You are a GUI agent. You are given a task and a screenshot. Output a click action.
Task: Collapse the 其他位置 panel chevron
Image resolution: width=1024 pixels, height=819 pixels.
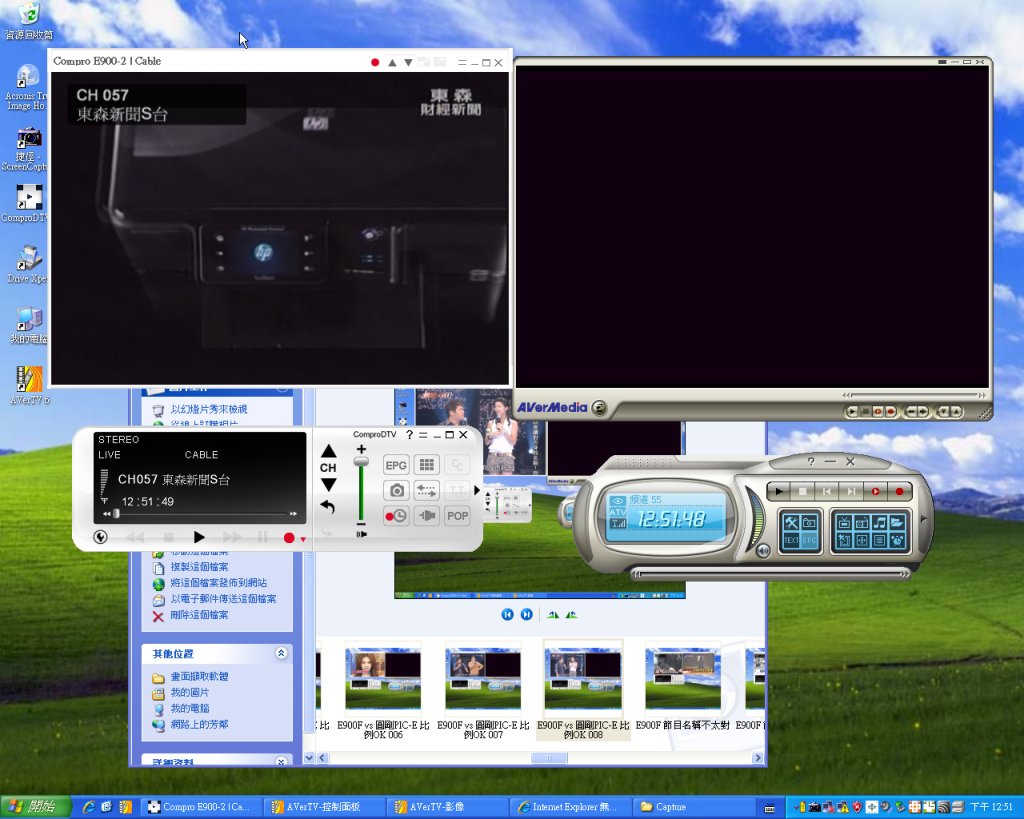[x=281, y=653]
